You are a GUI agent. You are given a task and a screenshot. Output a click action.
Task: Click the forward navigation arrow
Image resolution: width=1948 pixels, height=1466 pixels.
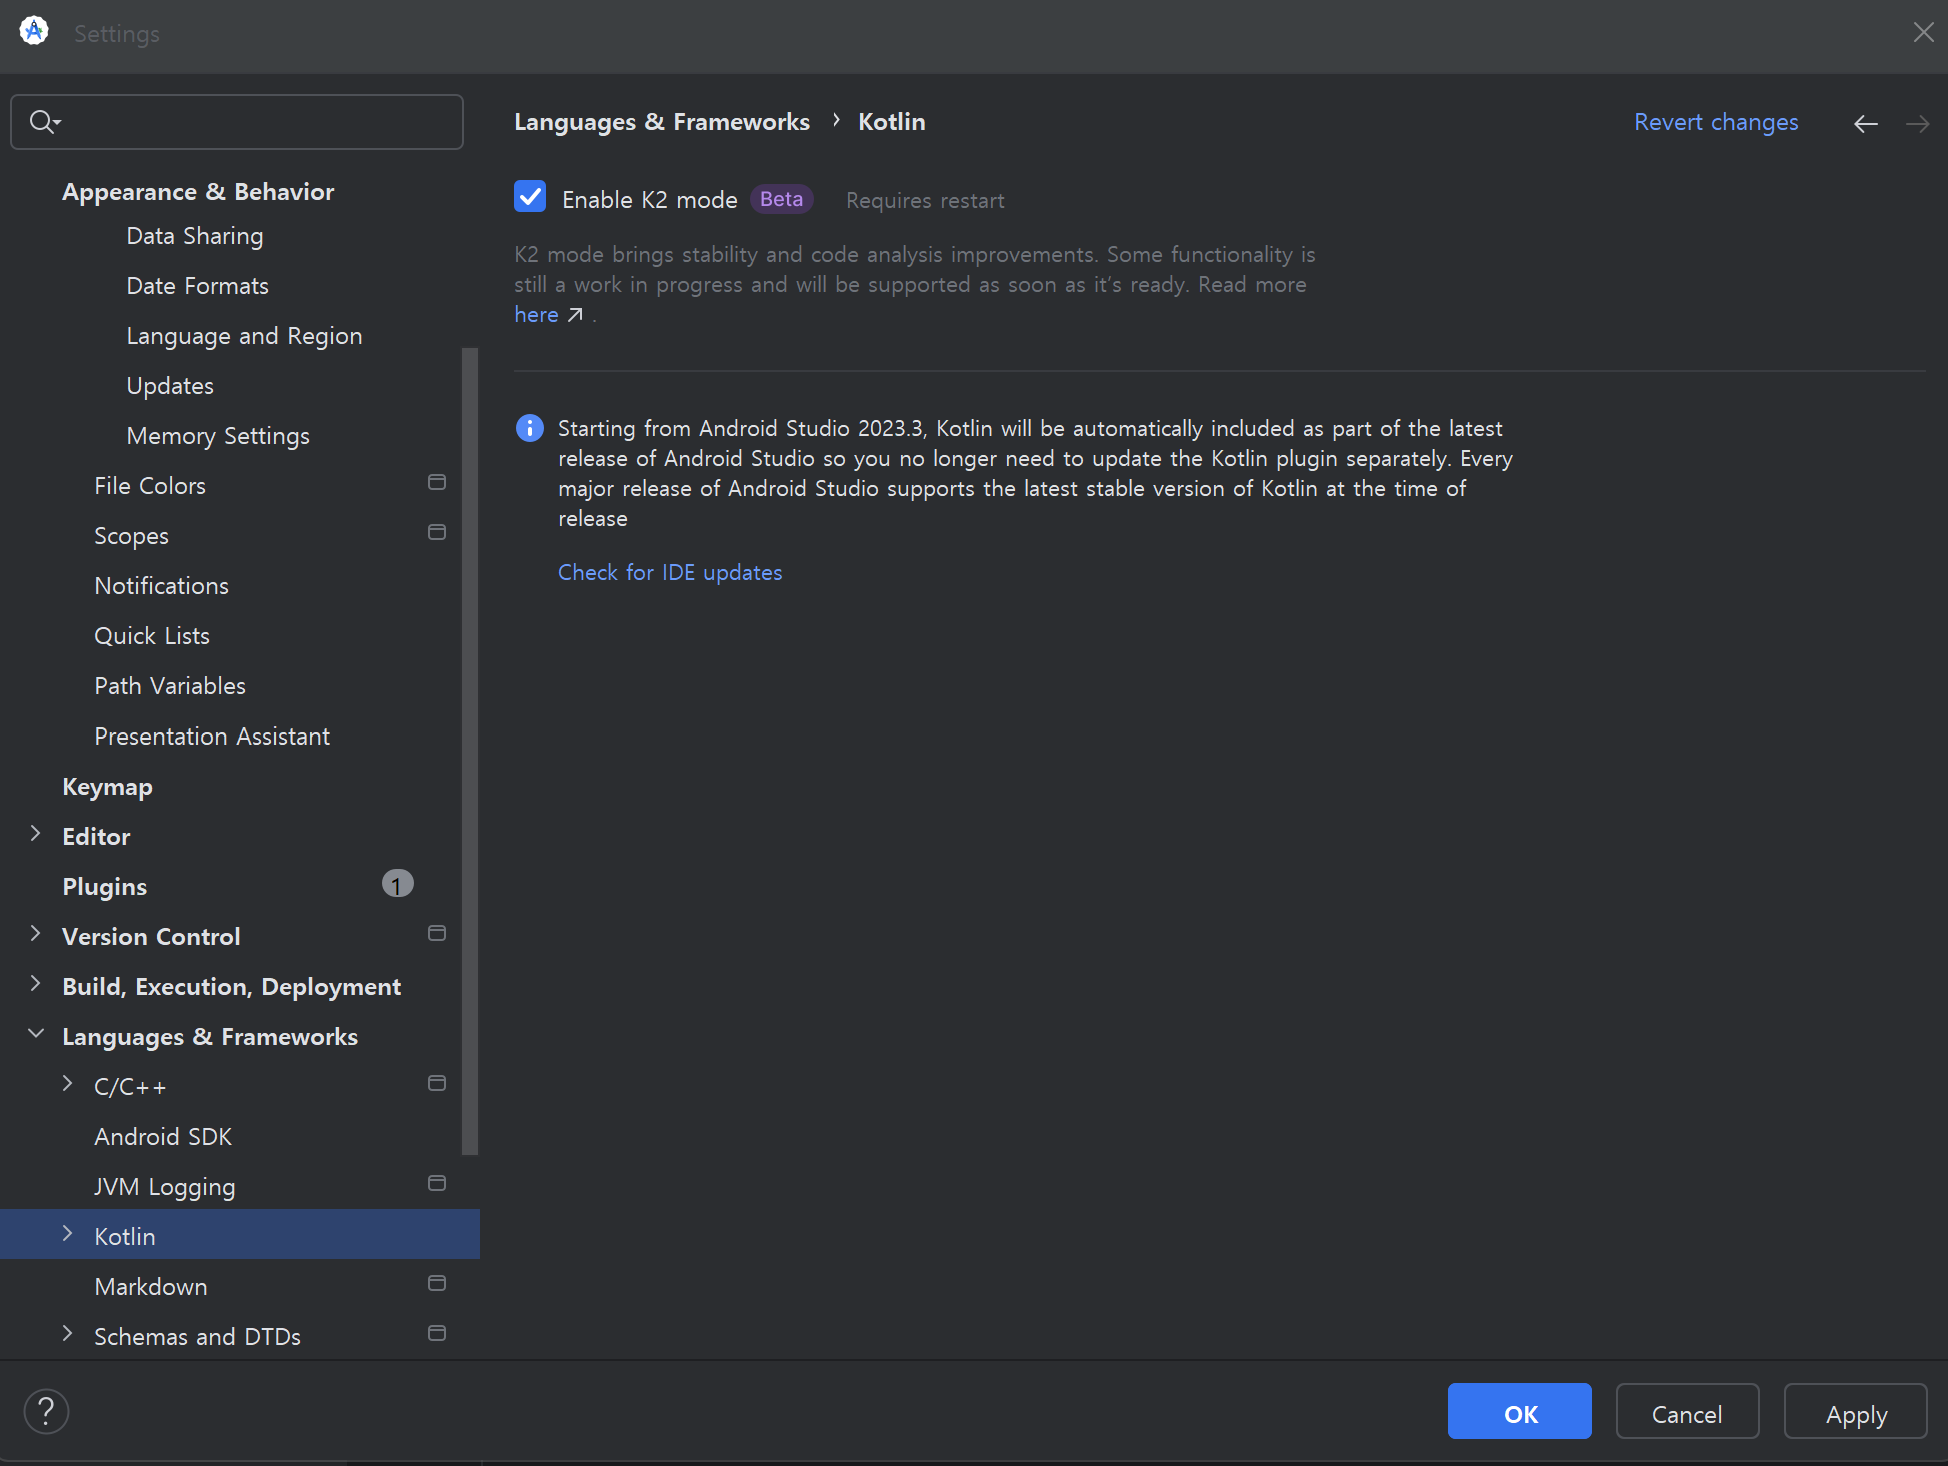1917,123
